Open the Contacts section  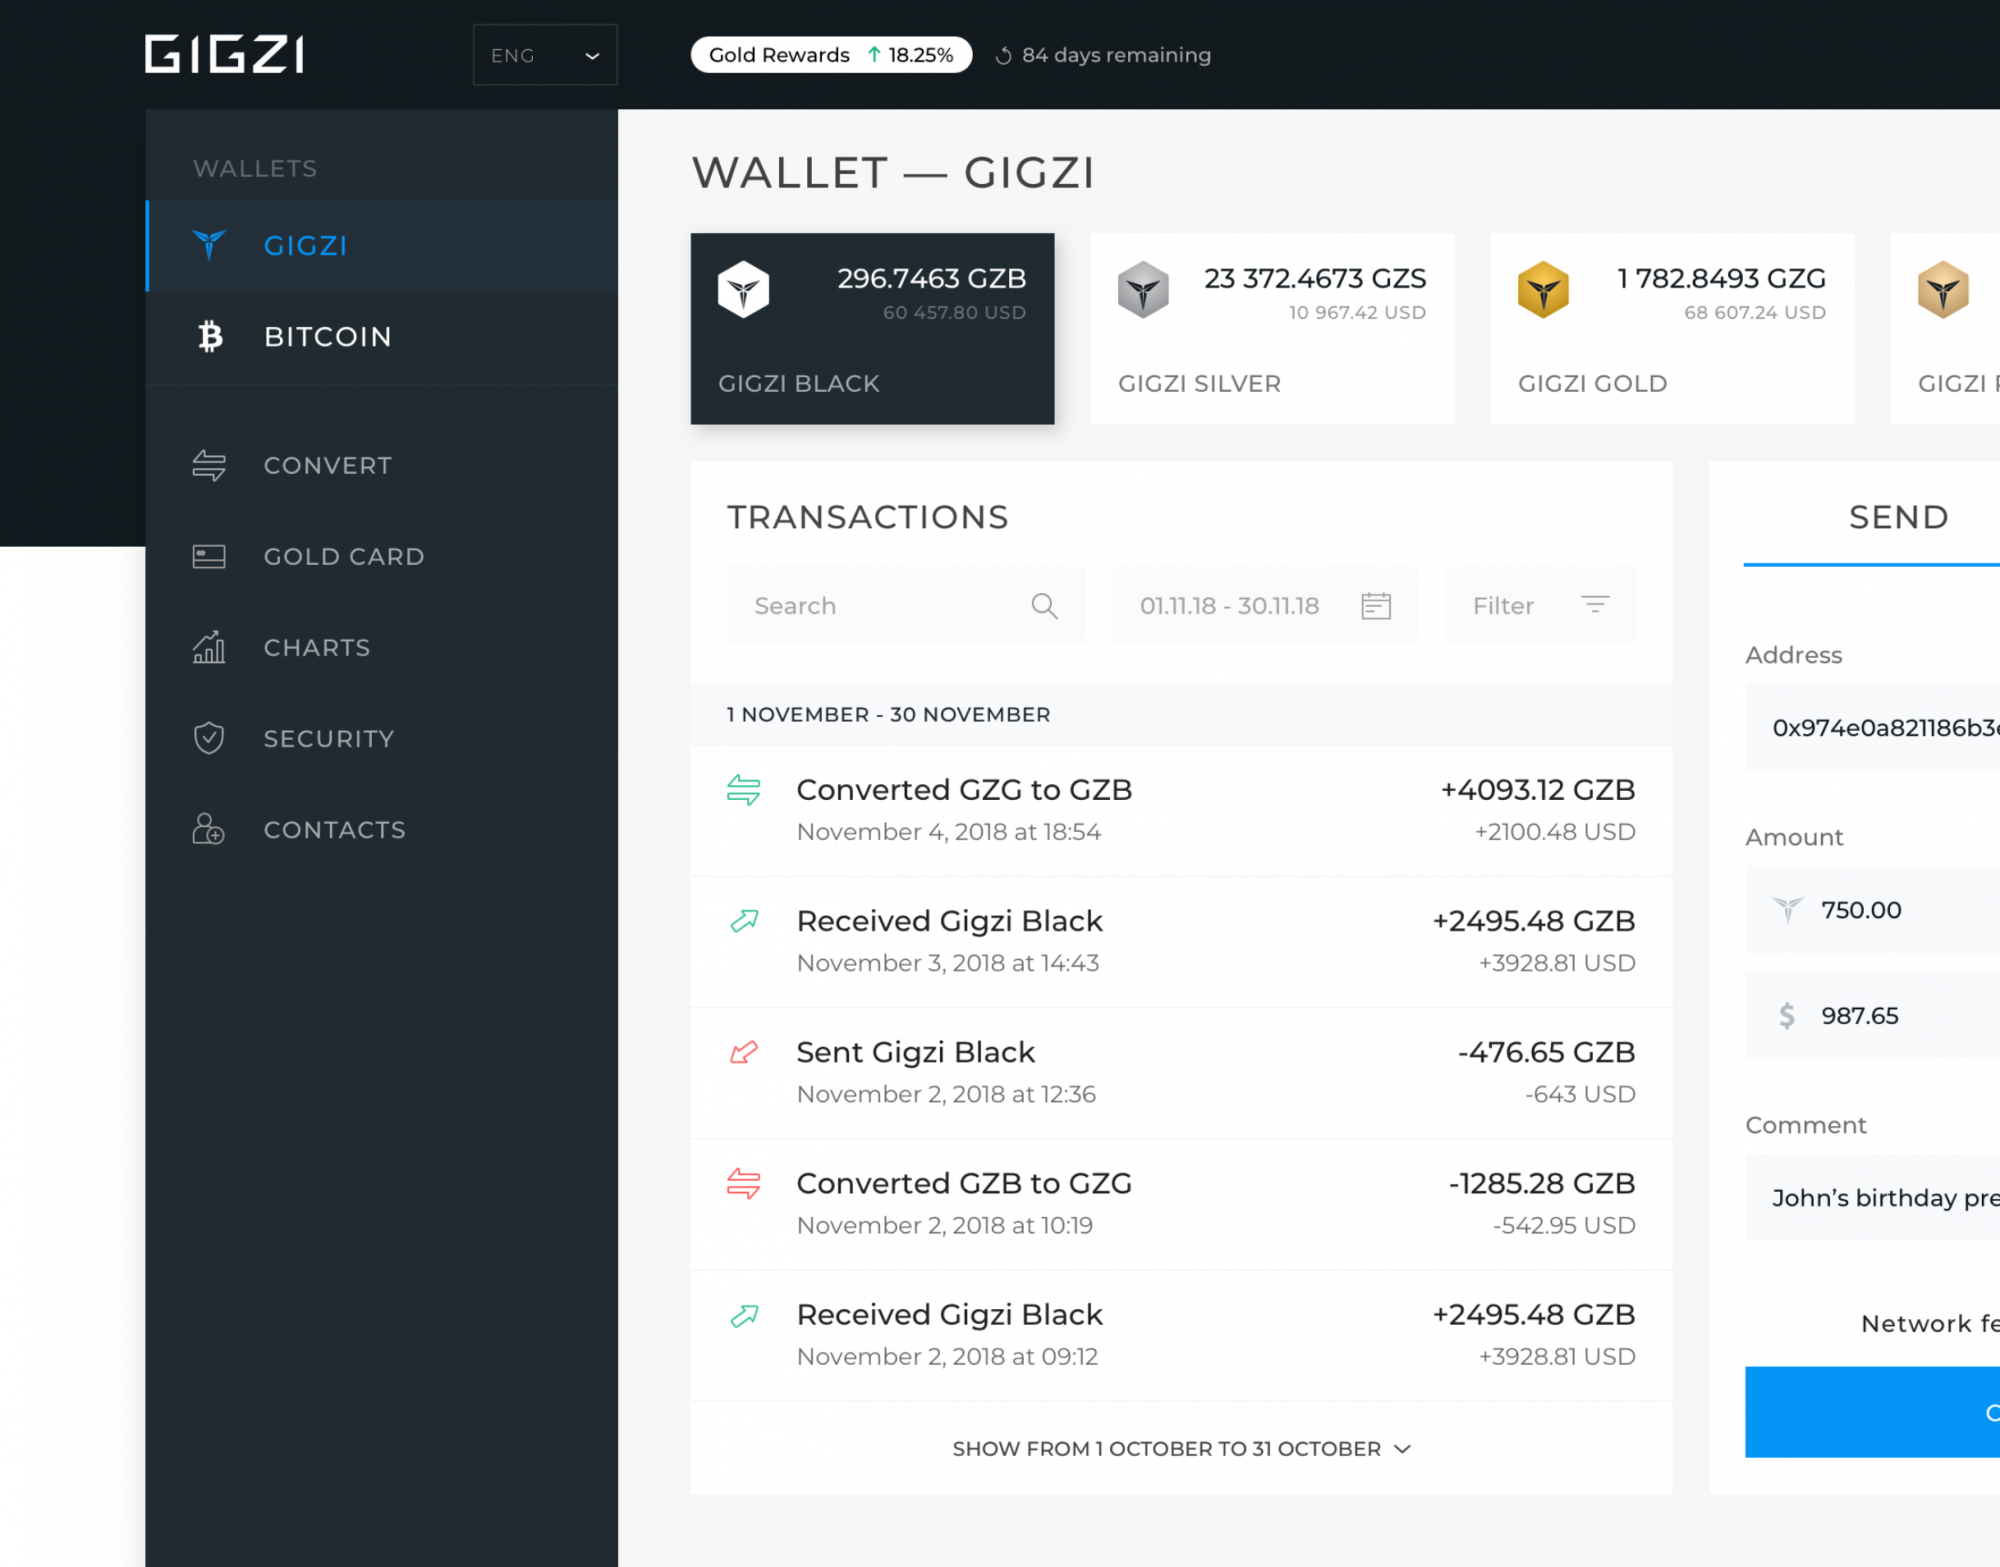pyautogui.click(x=334, y=830)
